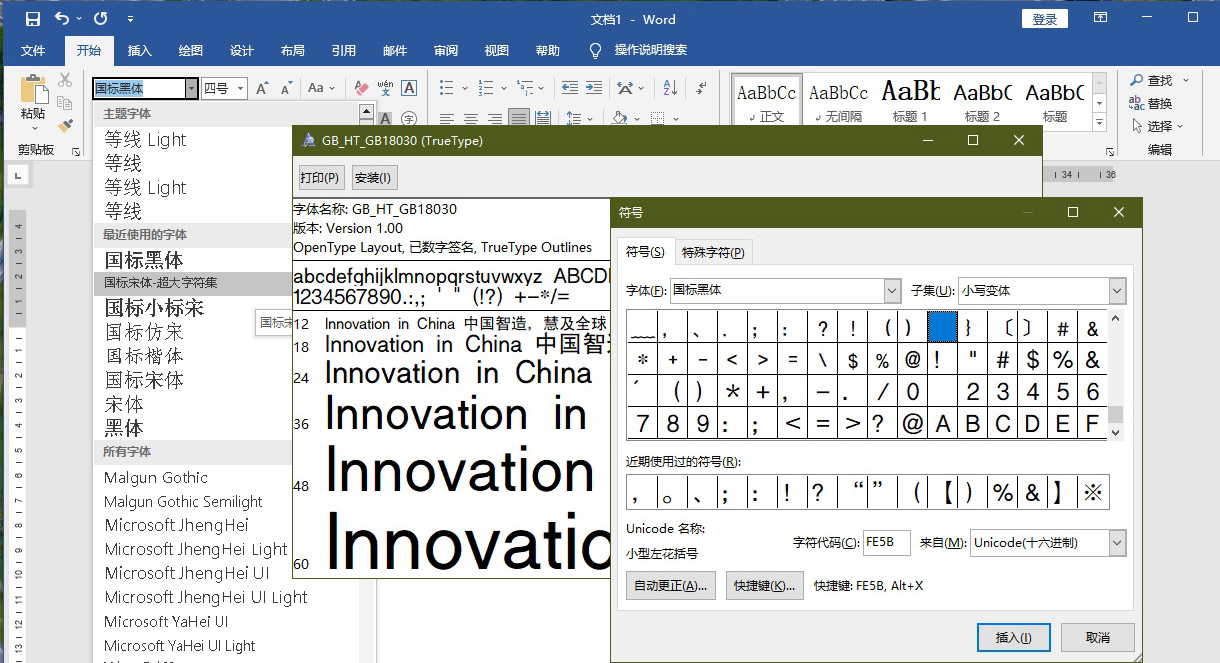Expand the font size 四号 dropdown
1220x663 pixels.
pos(240,89)
